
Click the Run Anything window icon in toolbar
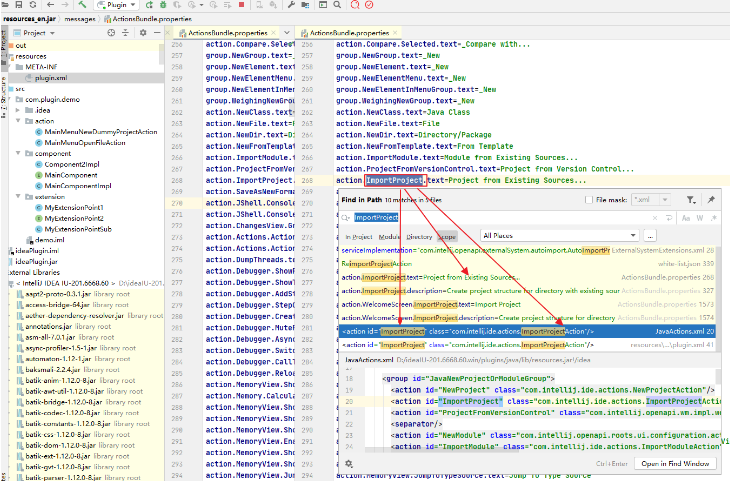pyautogui.click(x=323, y=5)
